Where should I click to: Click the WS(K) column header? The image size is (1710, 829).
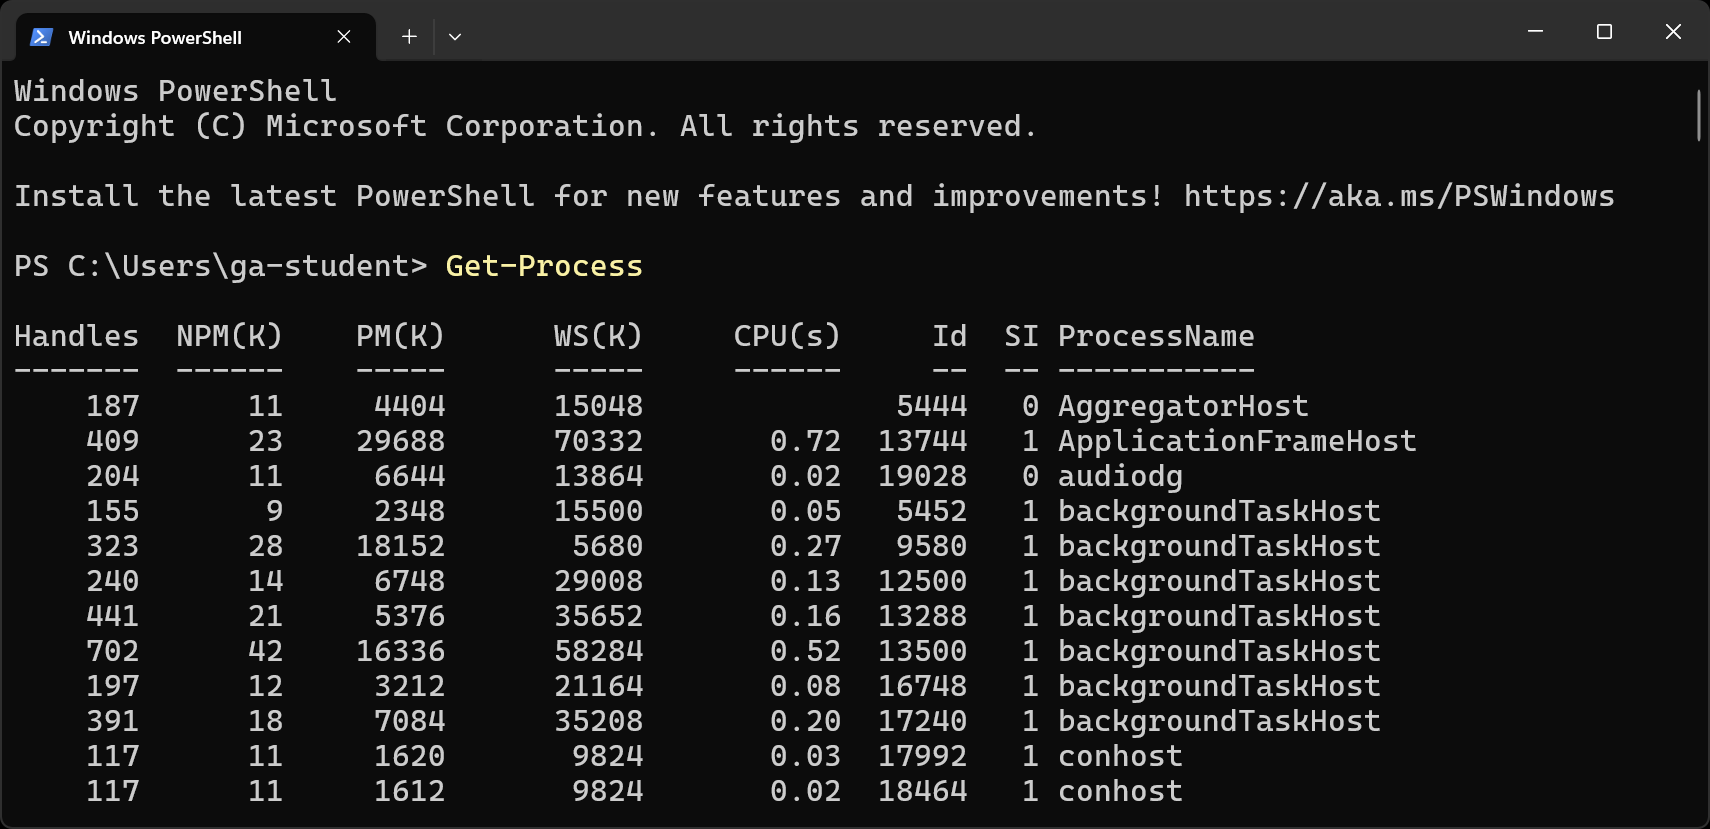click(x=598, y=336)
